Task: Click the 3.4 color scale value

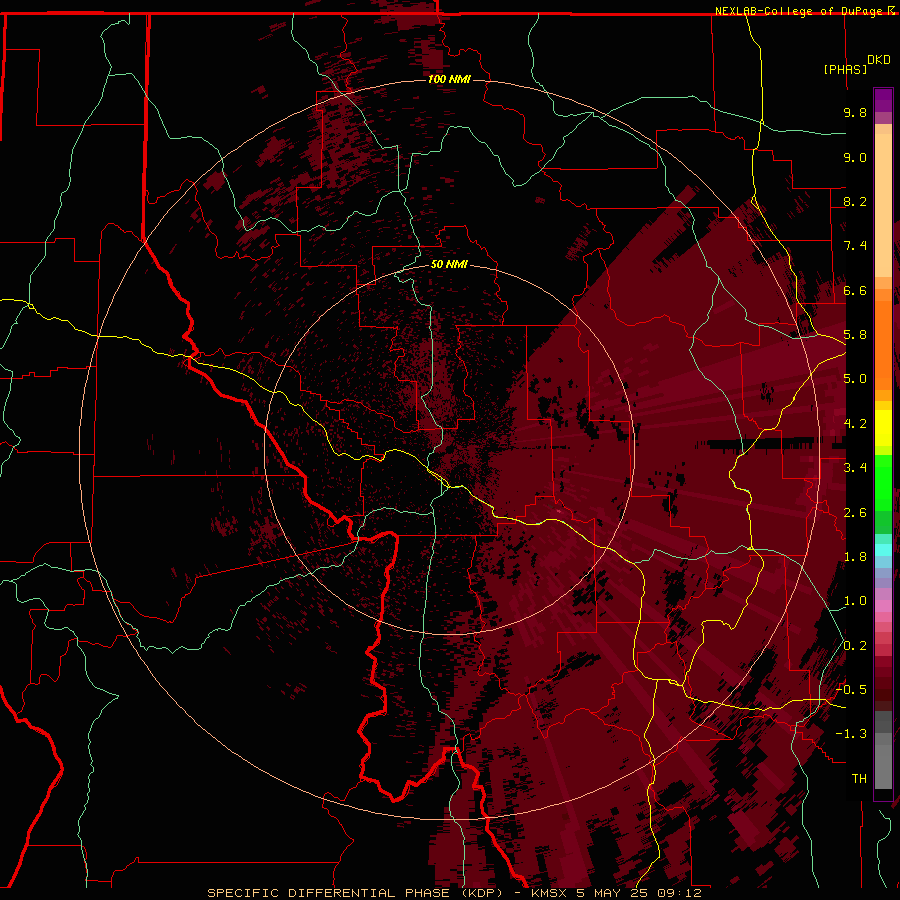Action: [x=855, y=468]
